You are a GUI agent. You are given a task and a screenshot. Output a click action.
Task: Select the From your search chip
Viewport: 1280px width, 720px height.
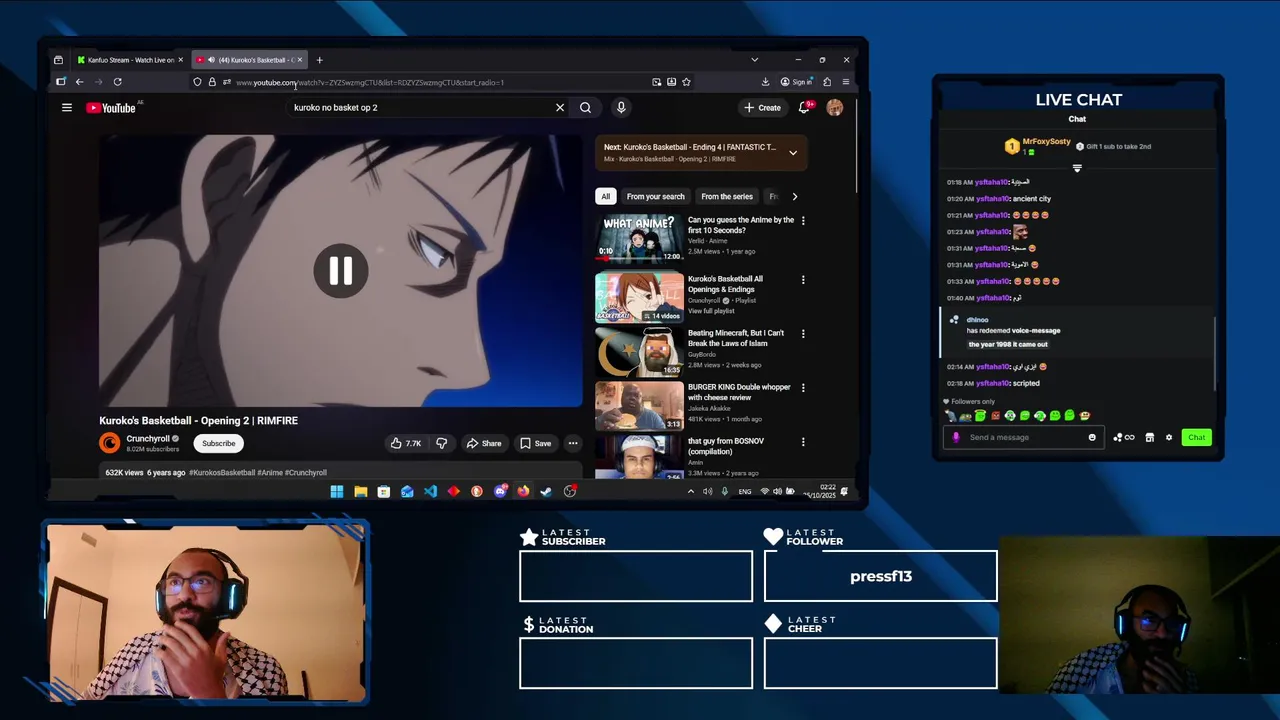655,197
